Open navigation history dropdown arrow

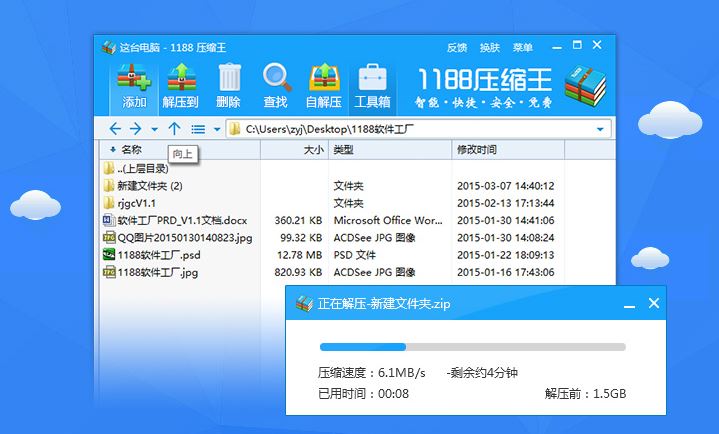(155, 129)
